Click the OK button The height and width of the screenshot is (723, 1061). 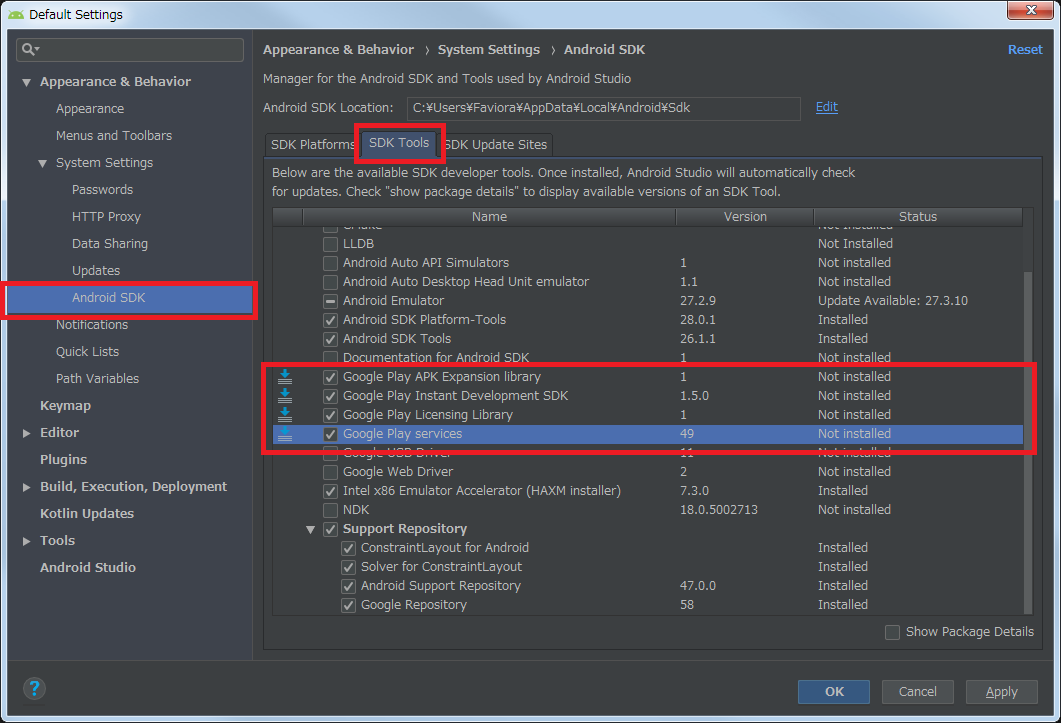(834, 692)
